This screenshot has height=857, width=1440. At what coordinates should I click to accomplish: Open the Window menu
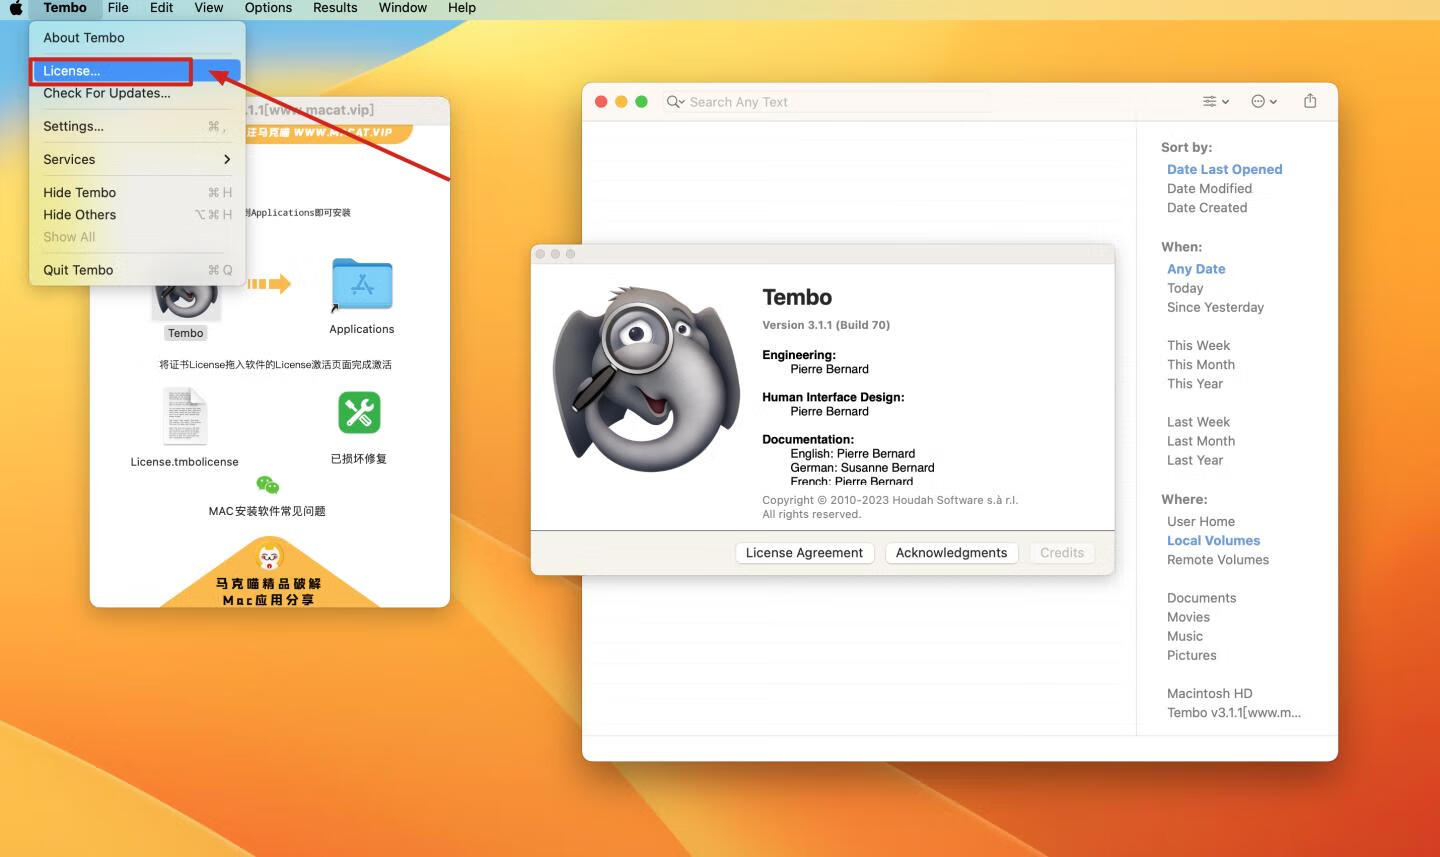[x=403, y=8]
